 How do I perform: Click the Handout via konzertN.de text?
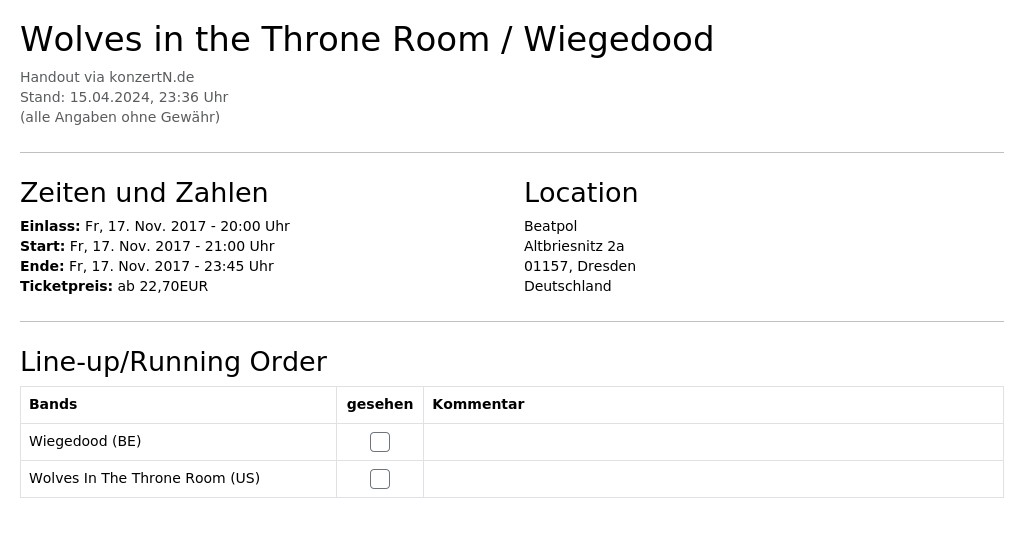point(107,77)
